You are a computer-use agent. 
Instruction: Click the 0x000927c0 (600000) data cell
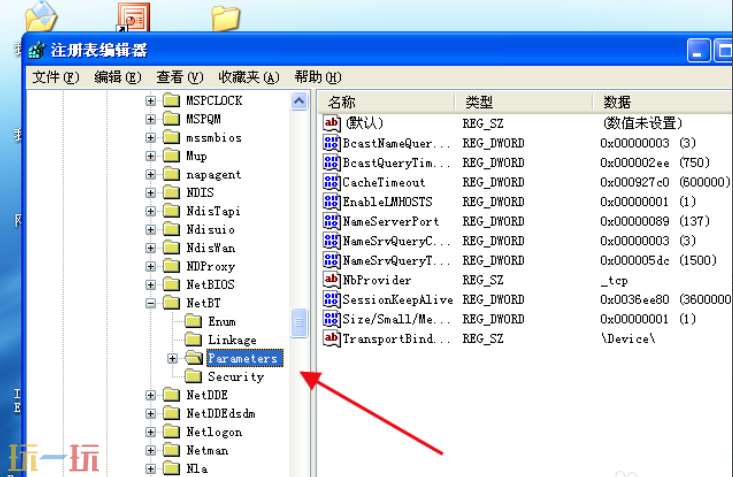point(665,182)
